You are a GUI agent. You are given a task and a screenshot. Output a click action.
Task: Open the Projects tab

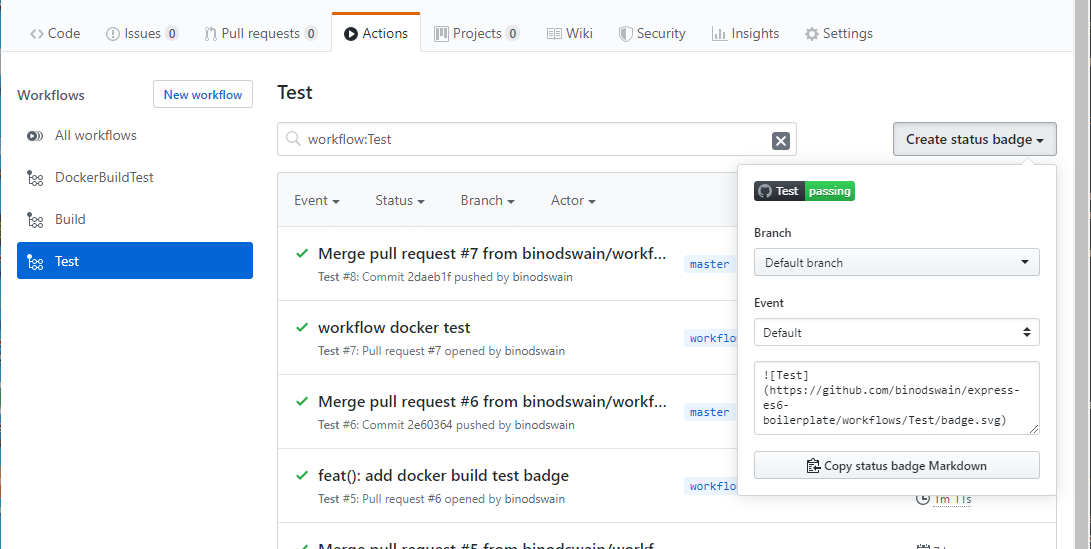point(477,33)
